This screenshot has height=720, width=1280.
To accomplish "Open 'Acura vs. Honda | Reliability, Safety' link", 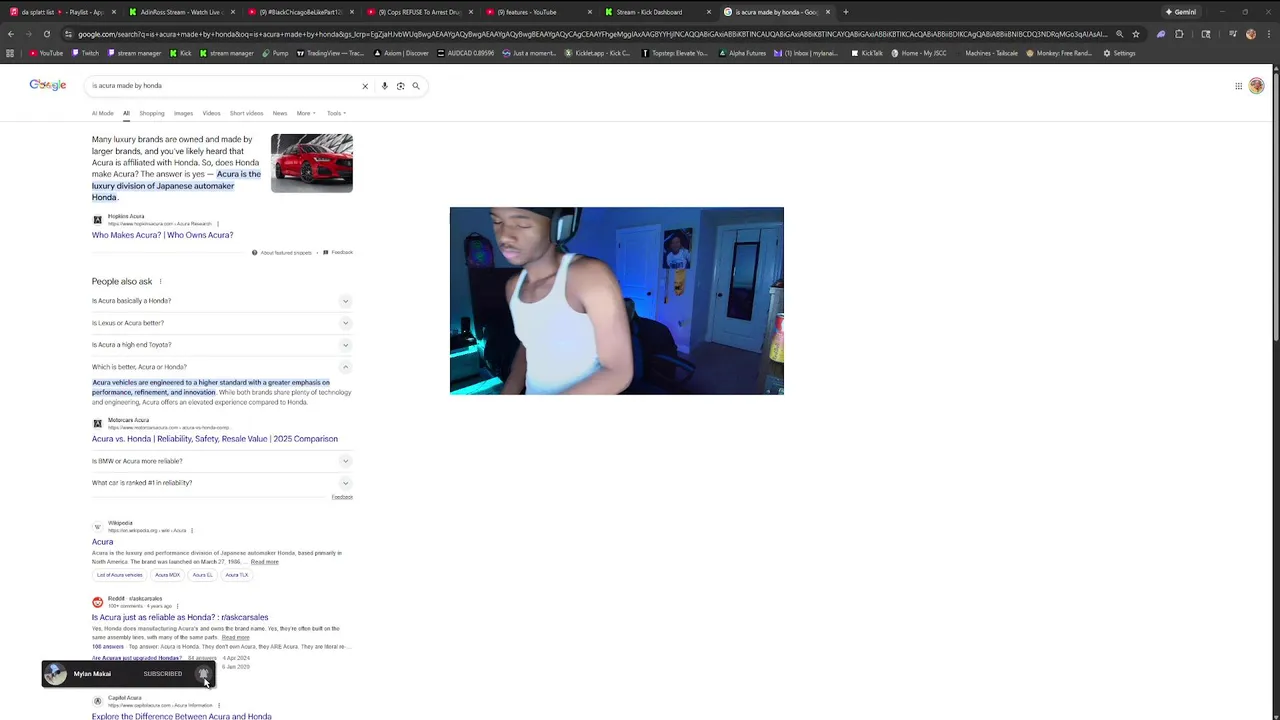I will pyautogui.click(x=215, y=439).
